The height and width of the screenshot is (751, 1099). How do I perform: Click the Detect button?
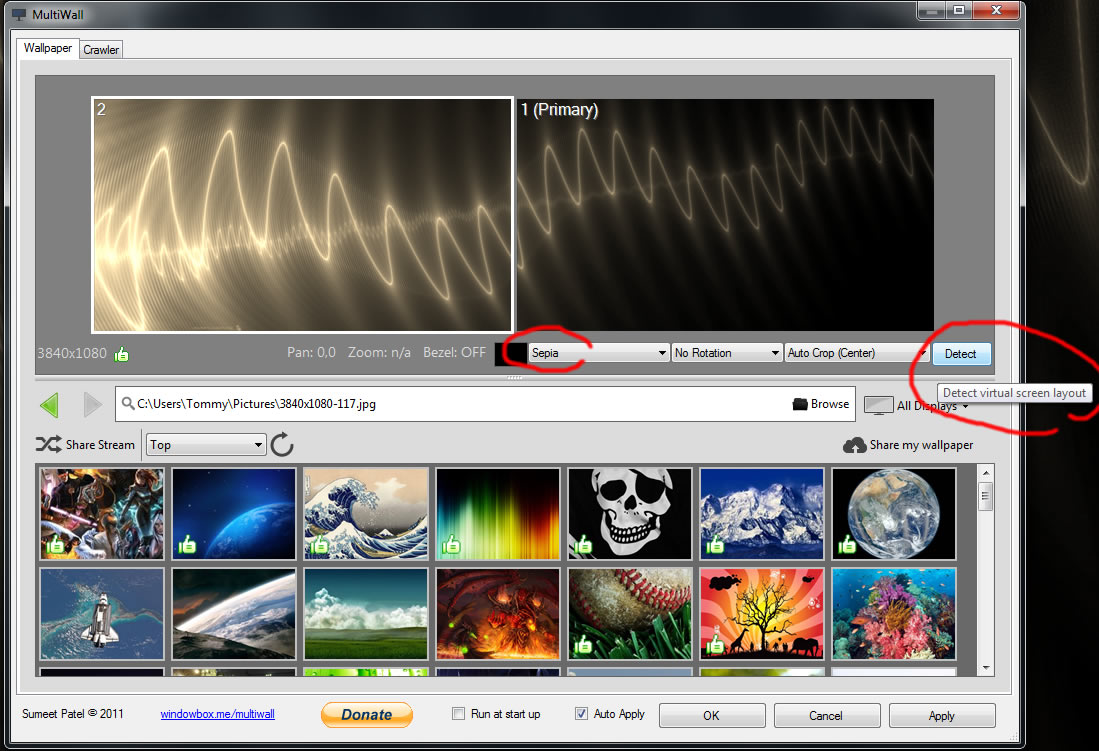pos(960,354)
